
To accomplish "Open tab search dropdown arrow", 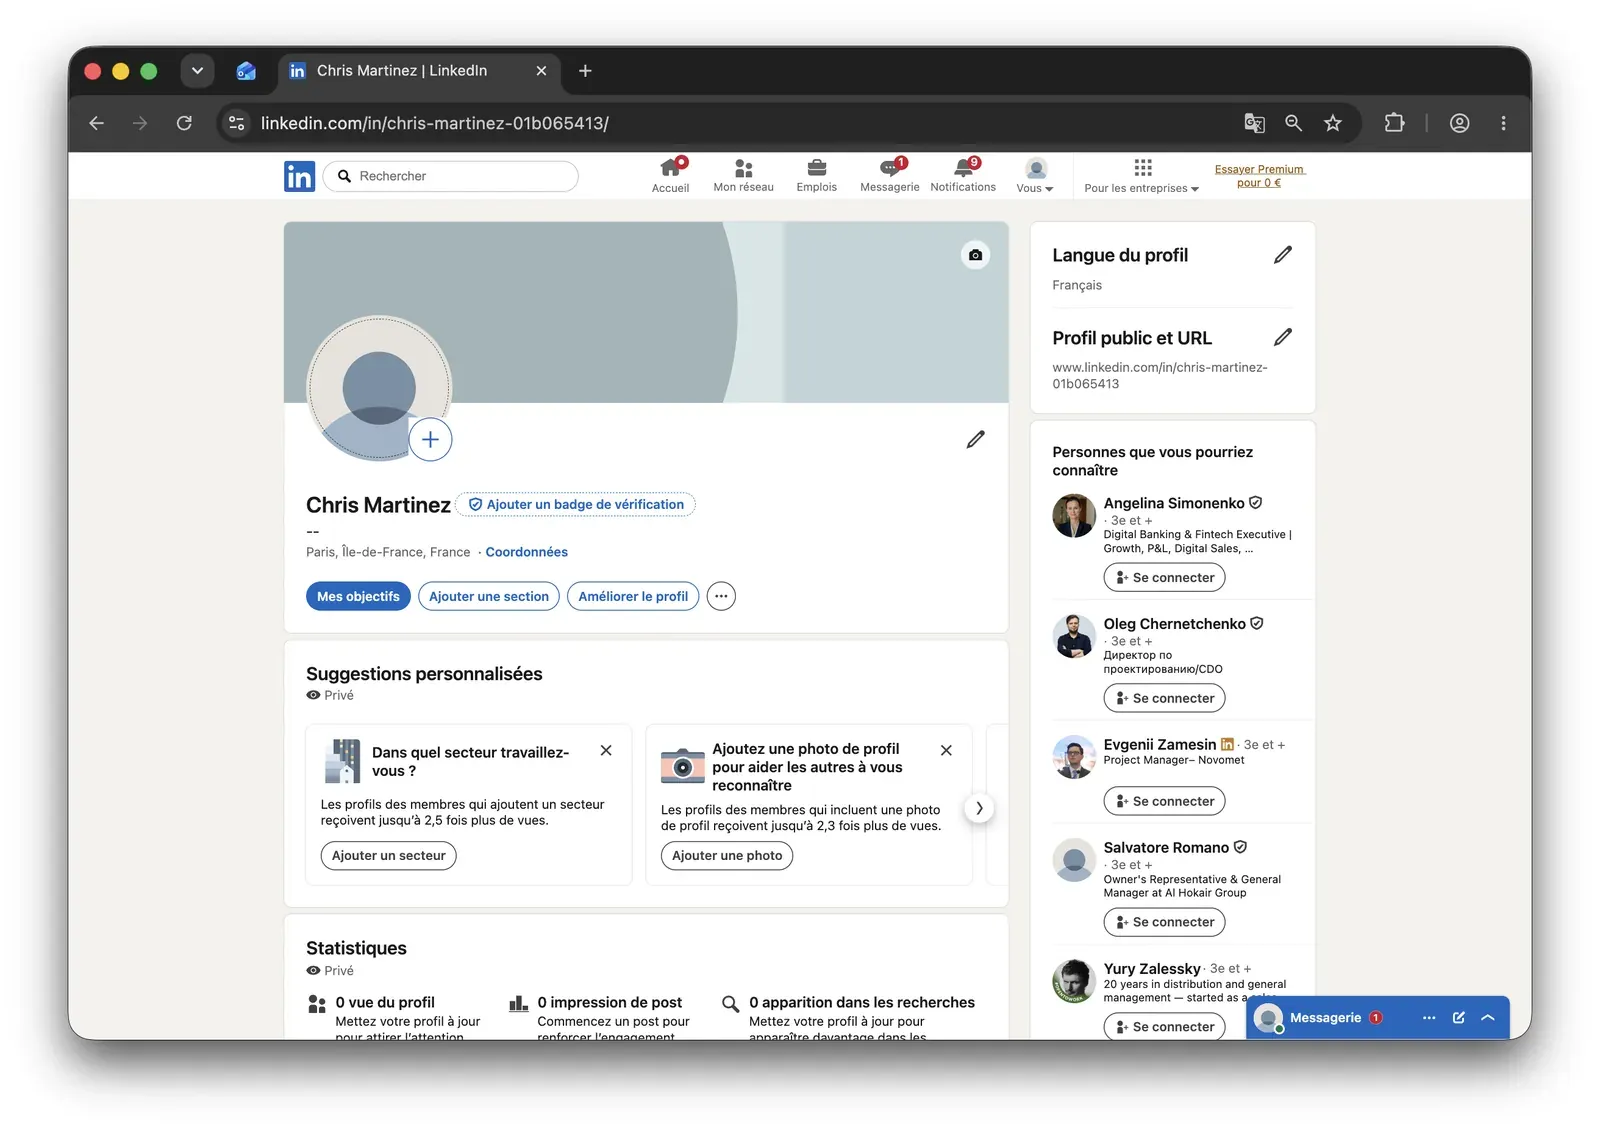I will pyautogui.click(x=197, y=71).
